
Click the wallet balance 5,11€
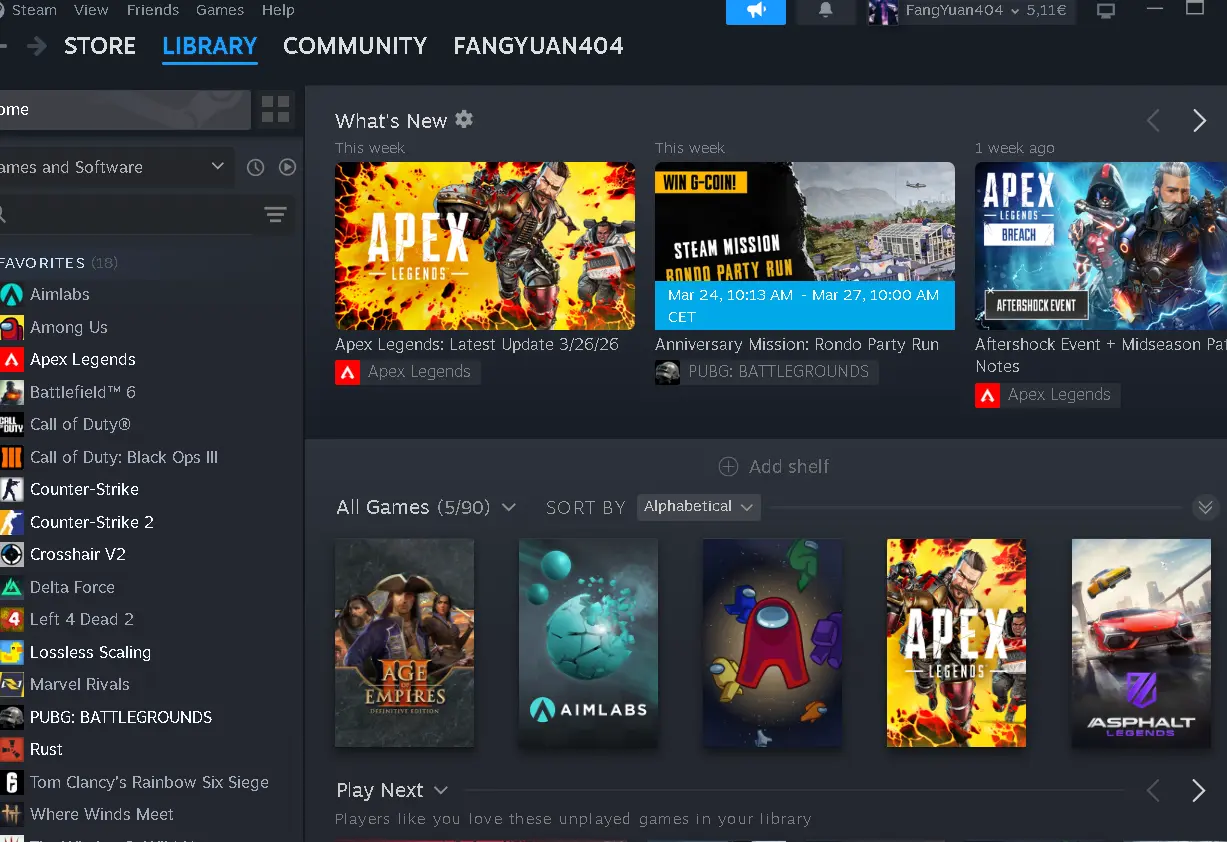coord(1046,11)
